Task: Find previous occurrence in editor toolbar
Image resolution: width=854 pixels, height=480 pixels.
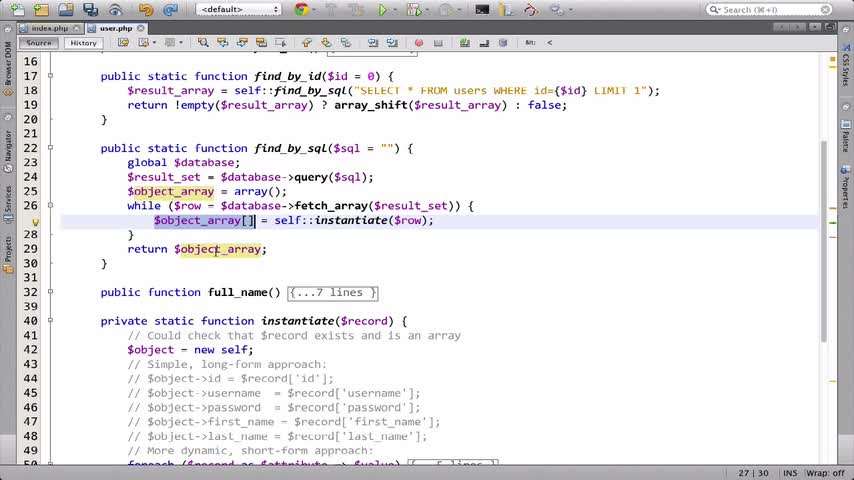Action: click(222, 42)
